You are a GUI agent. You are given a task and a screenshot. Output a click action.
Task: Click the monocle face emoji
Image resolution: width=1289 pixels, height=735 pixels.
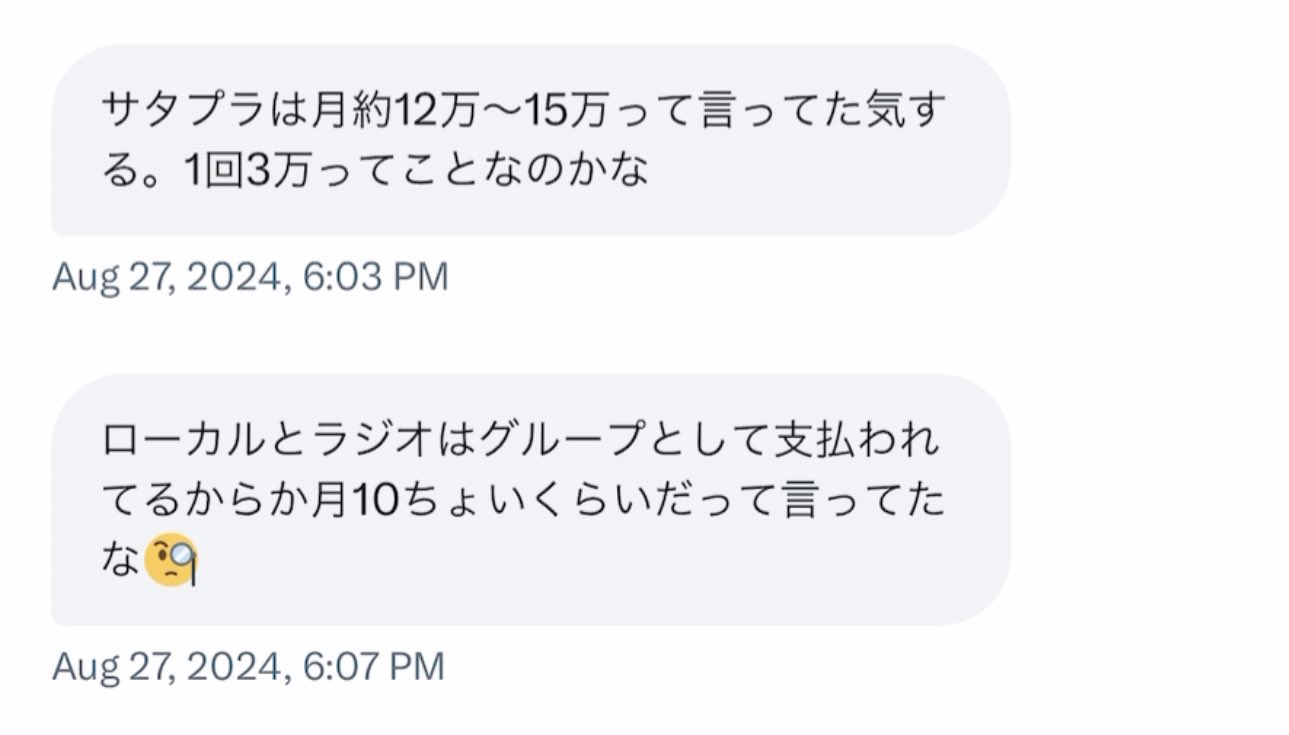pyautogui.click(x=171, y=562)
